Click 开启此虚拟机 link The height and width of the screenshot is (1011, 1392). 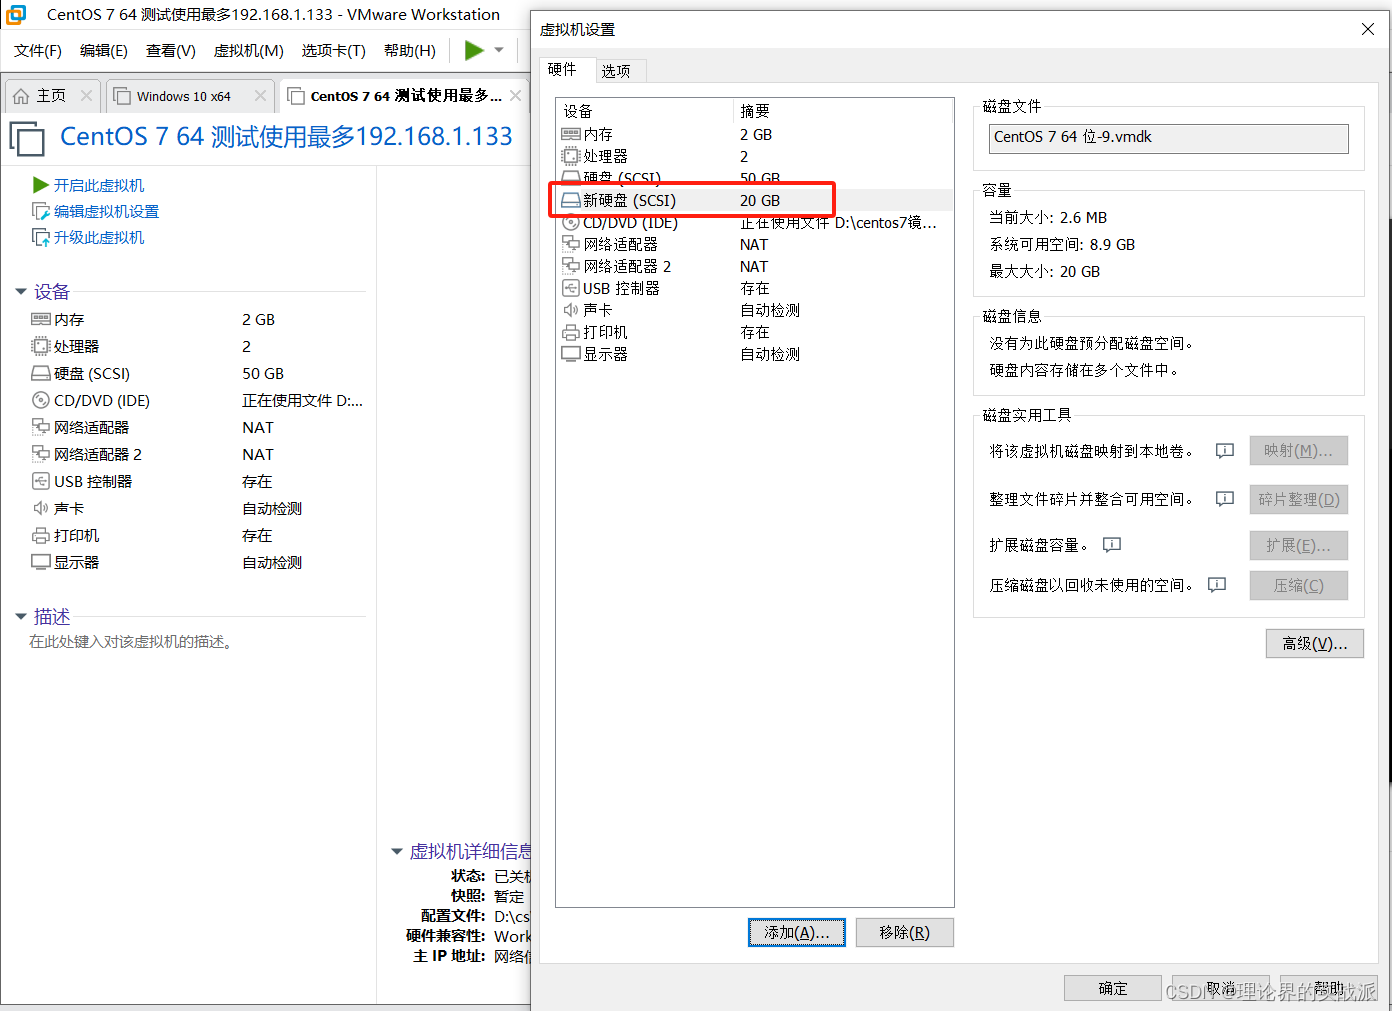click(99, 185)
